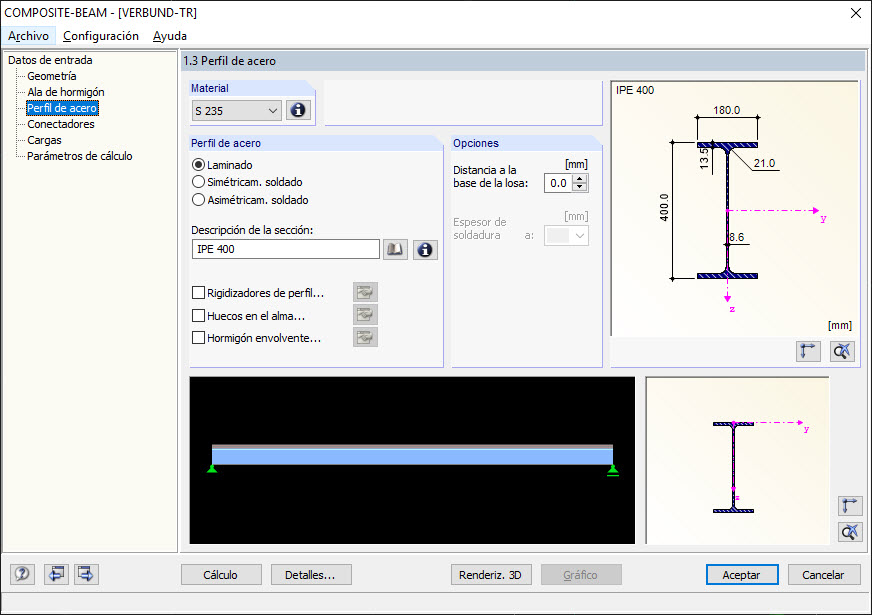The image size is (872, 615).
Task: Select the Laminado radio option
Action: click(x=198, y=165)
